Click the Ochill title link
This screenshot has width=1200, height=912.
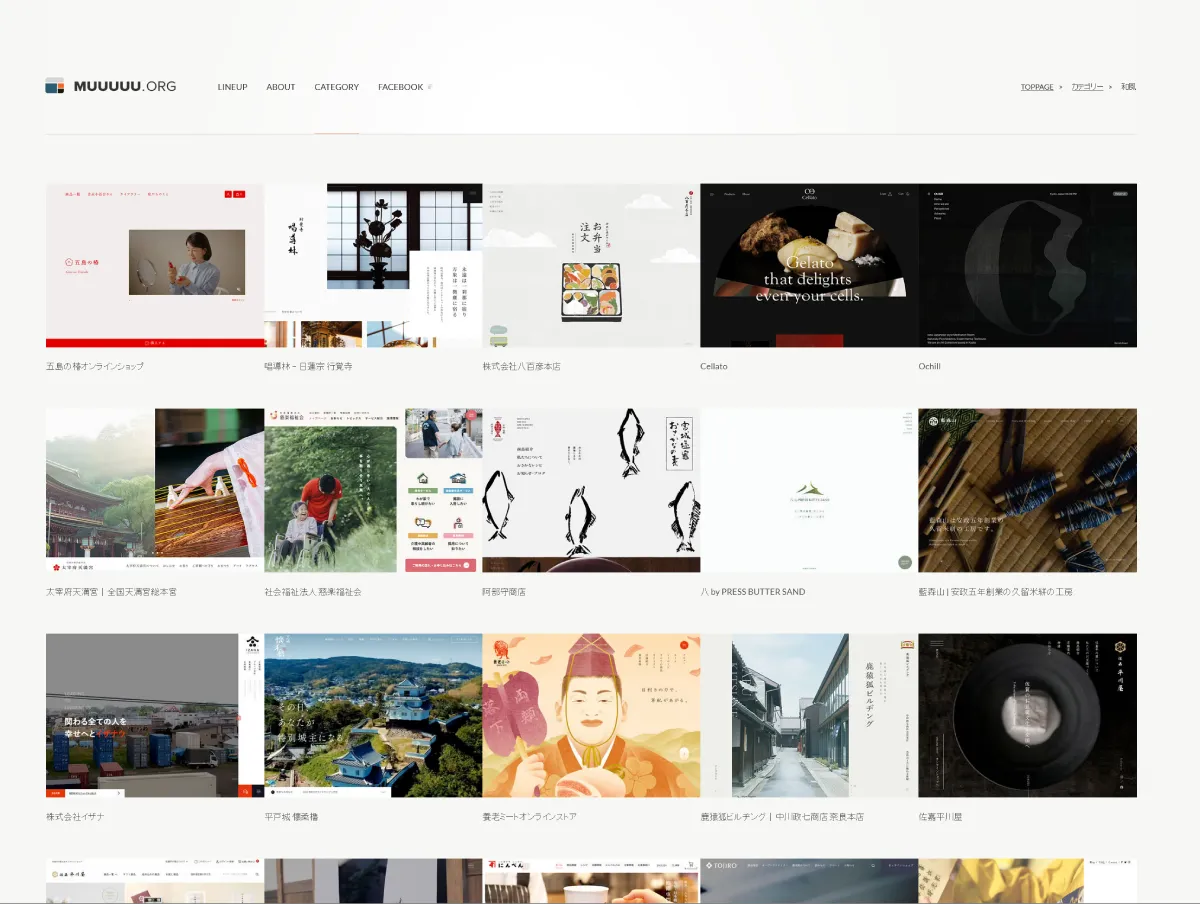929,367
